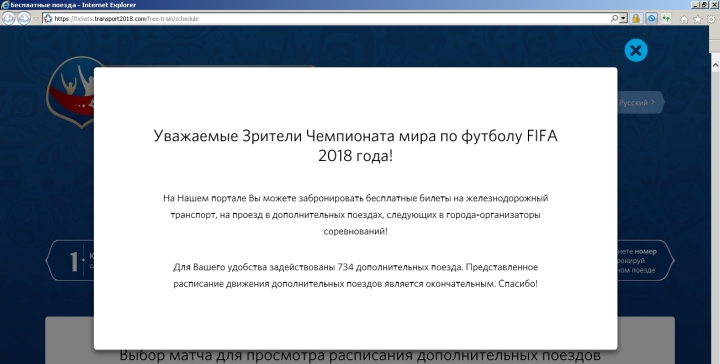This screenshot has width=720, height=364.
Task: Click the site favicon in the address bar
Action: pyautogui.click(x=48, y=18)
